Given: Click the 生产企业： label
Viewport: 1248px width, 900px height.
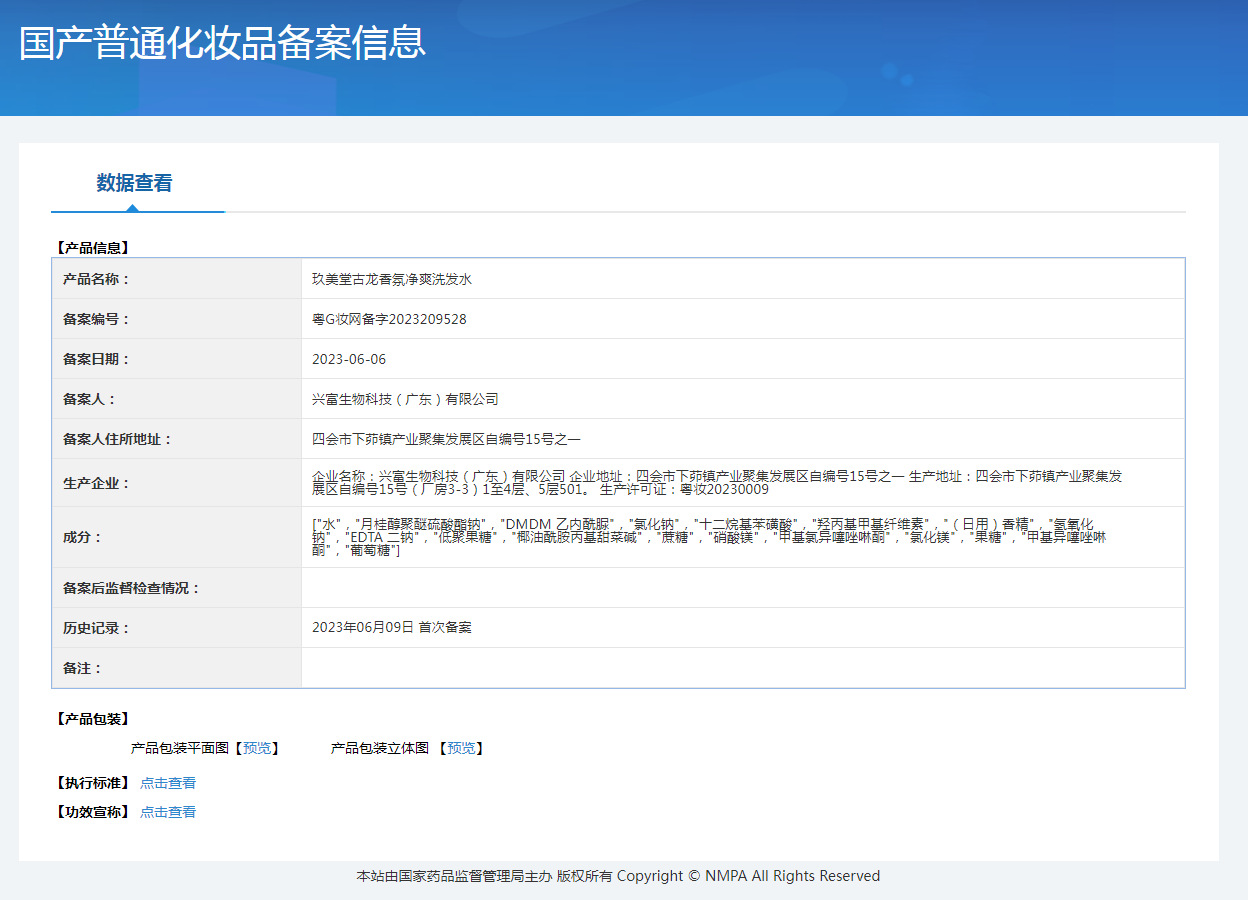Looking at the screenshot, I should [x=97, y=483].
